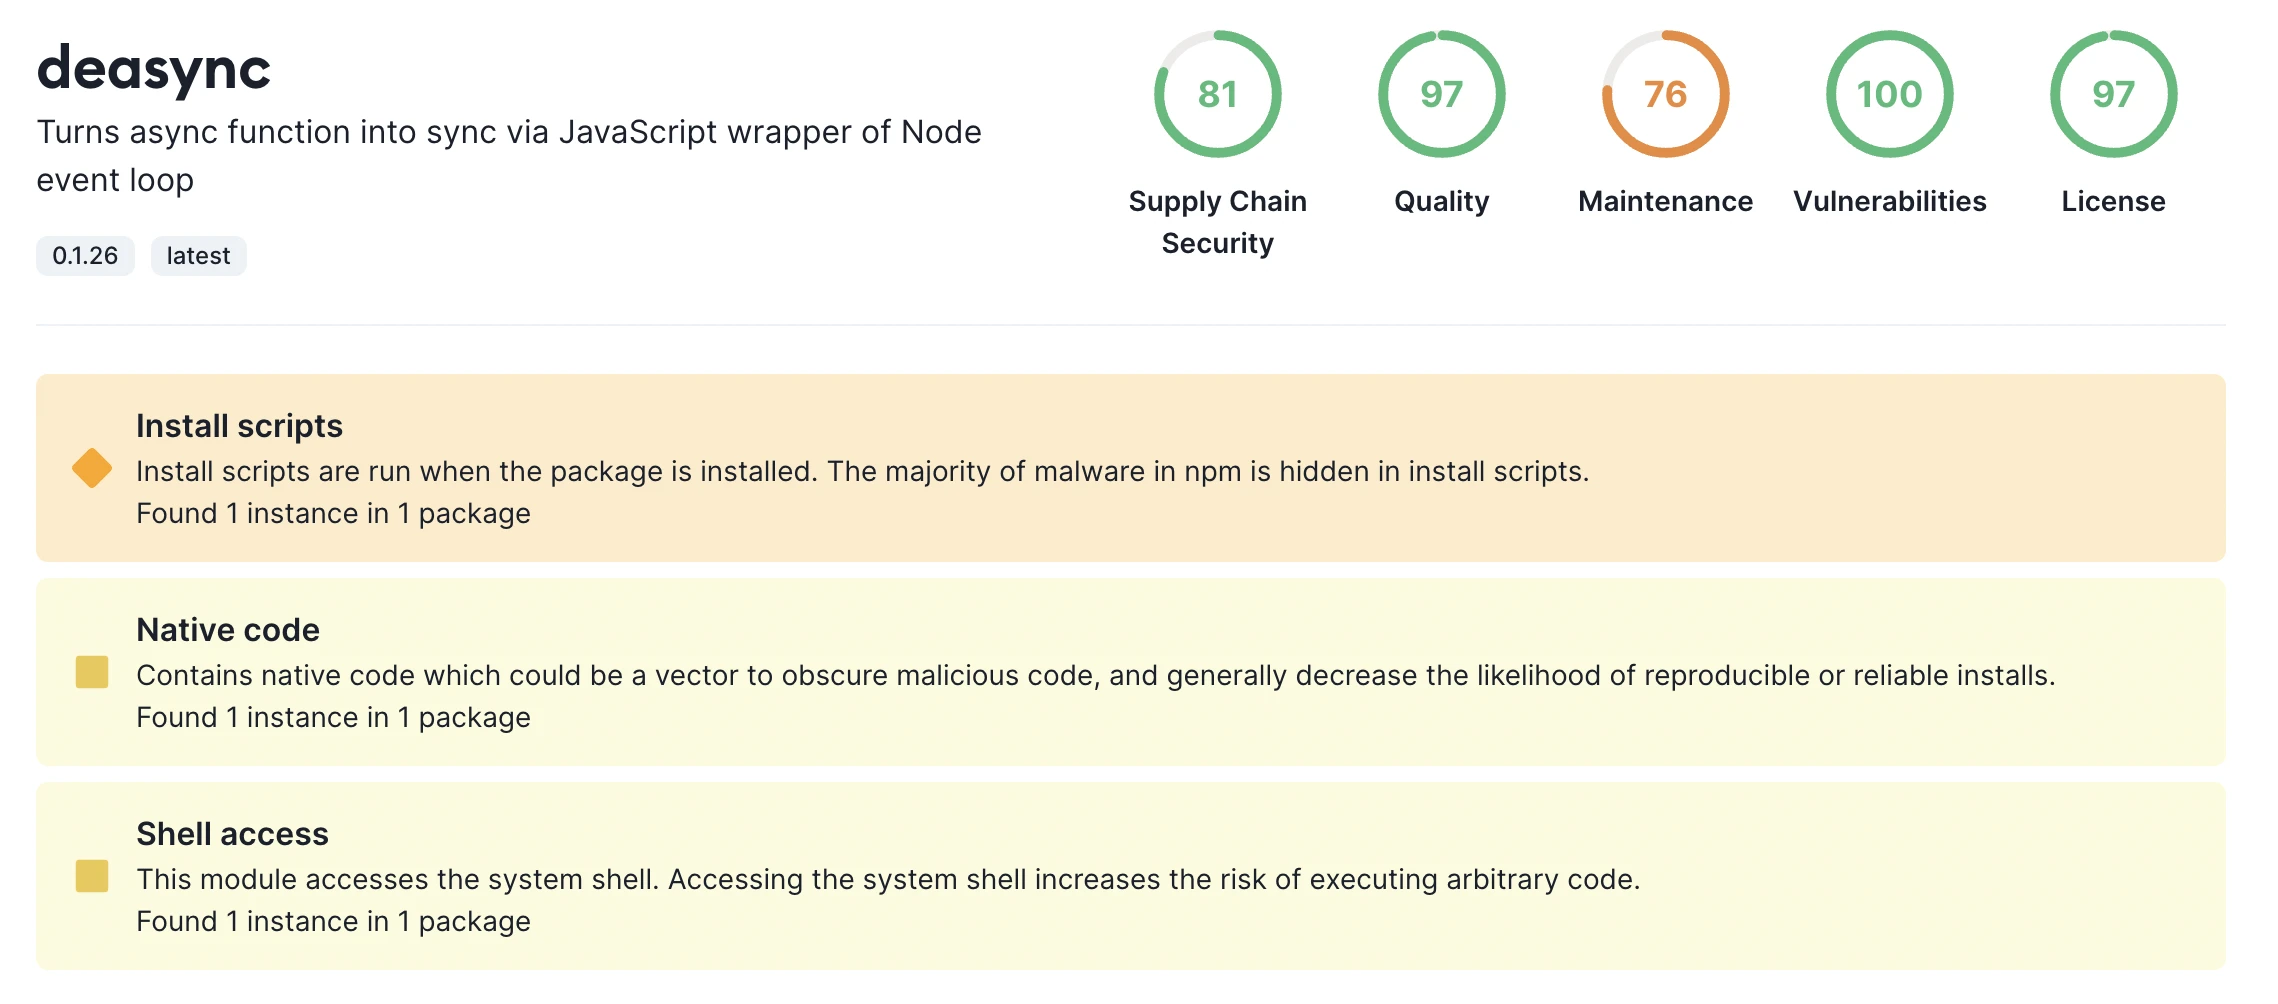Click the latest tag
The width and height of the screenshot is (2278, 1004).
(x=197, y=256)
